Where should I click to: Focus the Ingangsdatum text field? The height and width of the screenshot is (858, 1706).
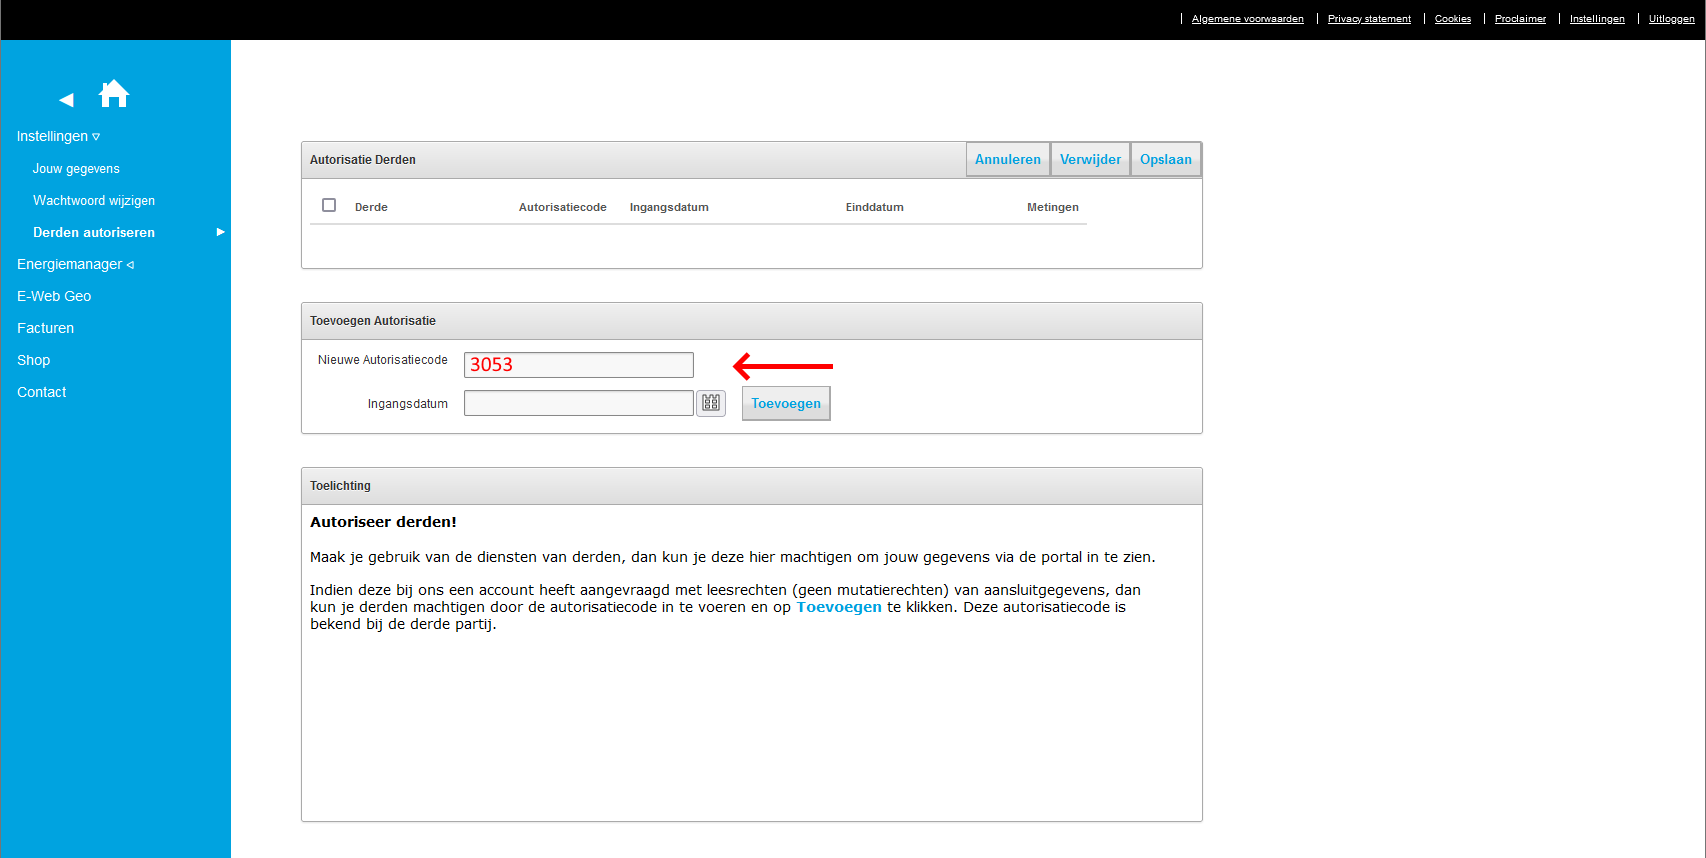click(x=579, y=403)
